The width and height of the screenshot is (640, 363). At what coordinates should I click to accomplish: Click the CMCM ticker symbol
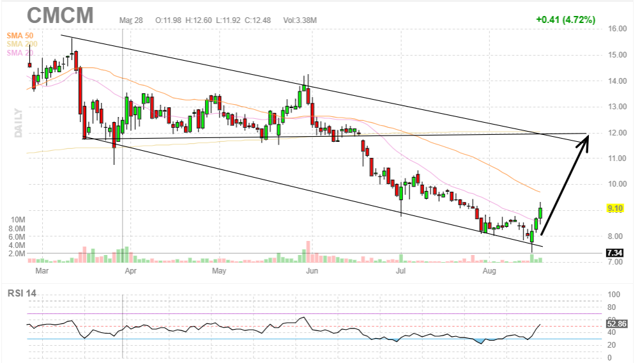pyautogui.click(x=60, y=15)
